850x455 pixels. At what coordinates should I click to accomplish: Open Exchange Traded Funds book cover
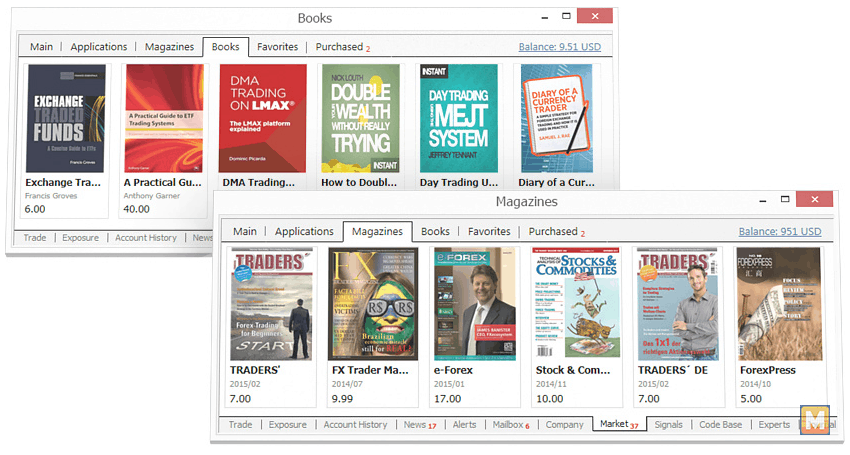65,118
